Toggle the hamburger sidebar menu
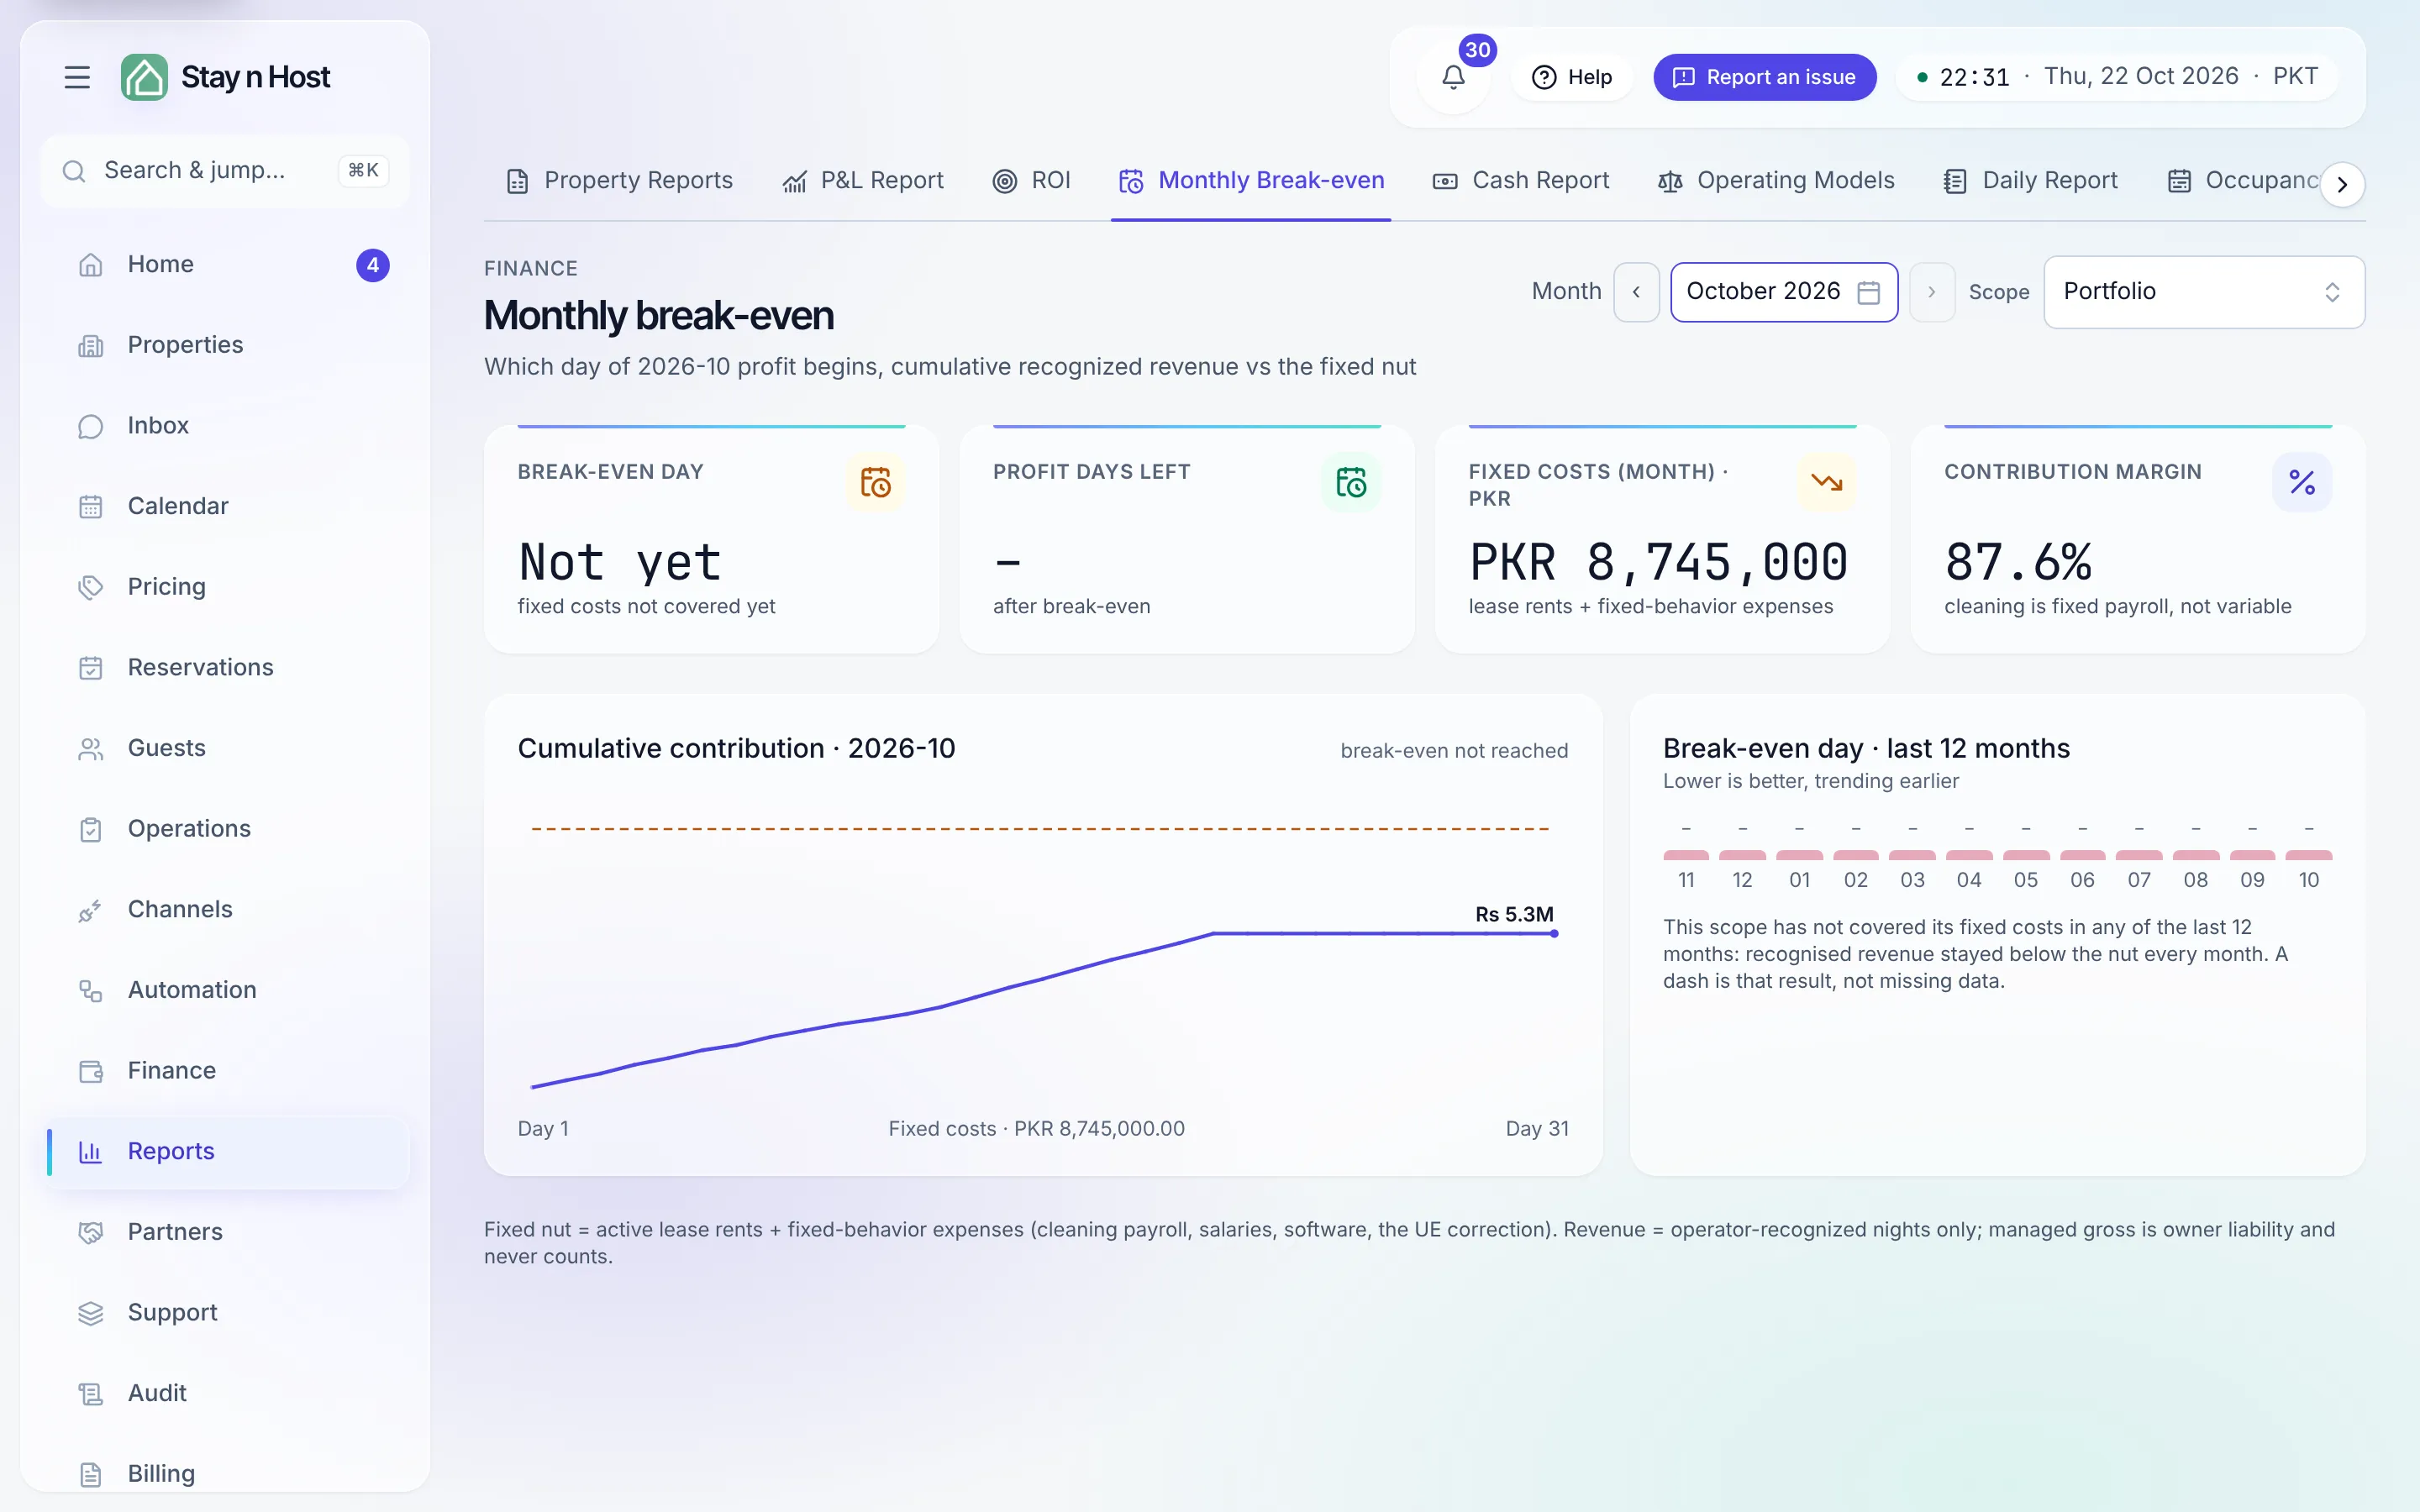 tap(77, 77)
